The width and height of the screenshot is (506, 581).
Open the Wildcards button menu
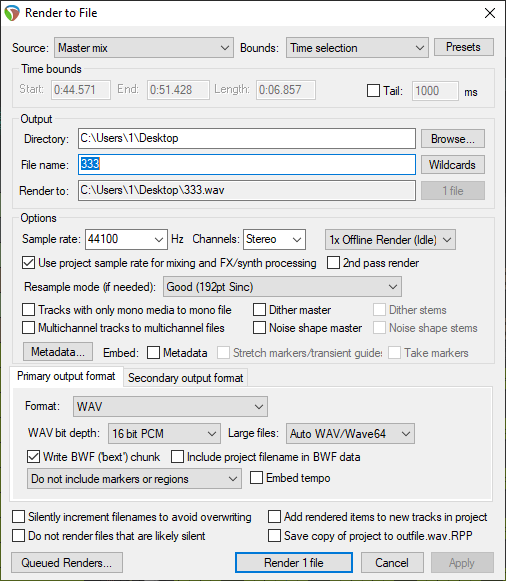click(453, 165)
